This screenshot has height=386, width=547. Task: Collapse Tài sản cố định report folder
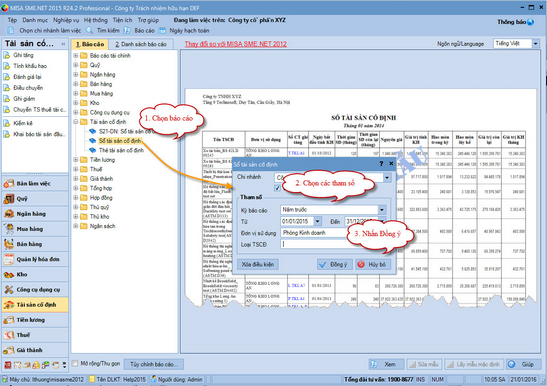tap(76, 122)
